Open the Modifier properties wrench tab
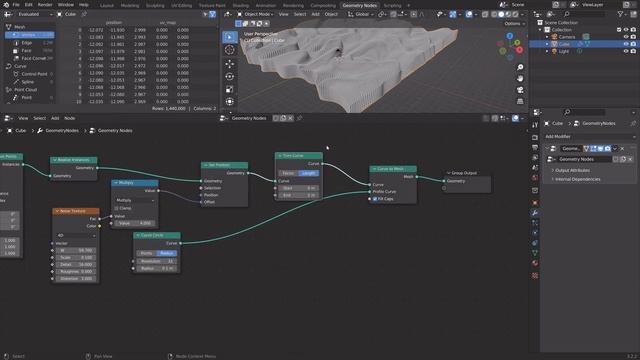The image size is (640, 360). point(535,213)
